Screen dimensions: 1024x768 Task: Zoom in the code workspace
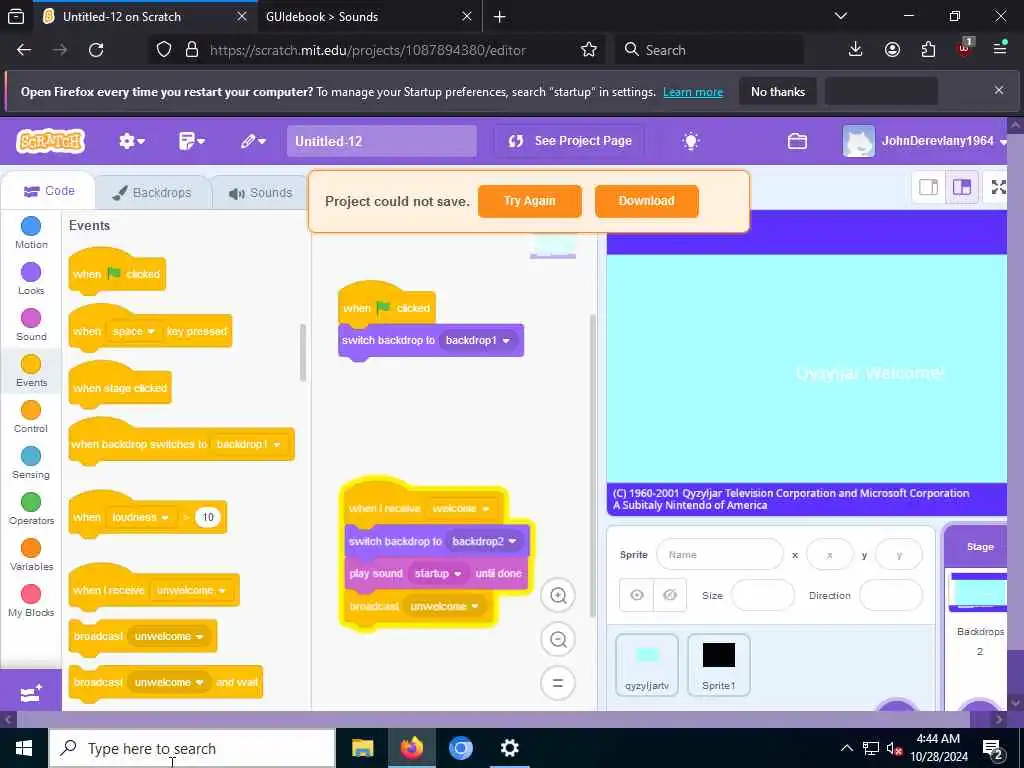pos(558,596)
